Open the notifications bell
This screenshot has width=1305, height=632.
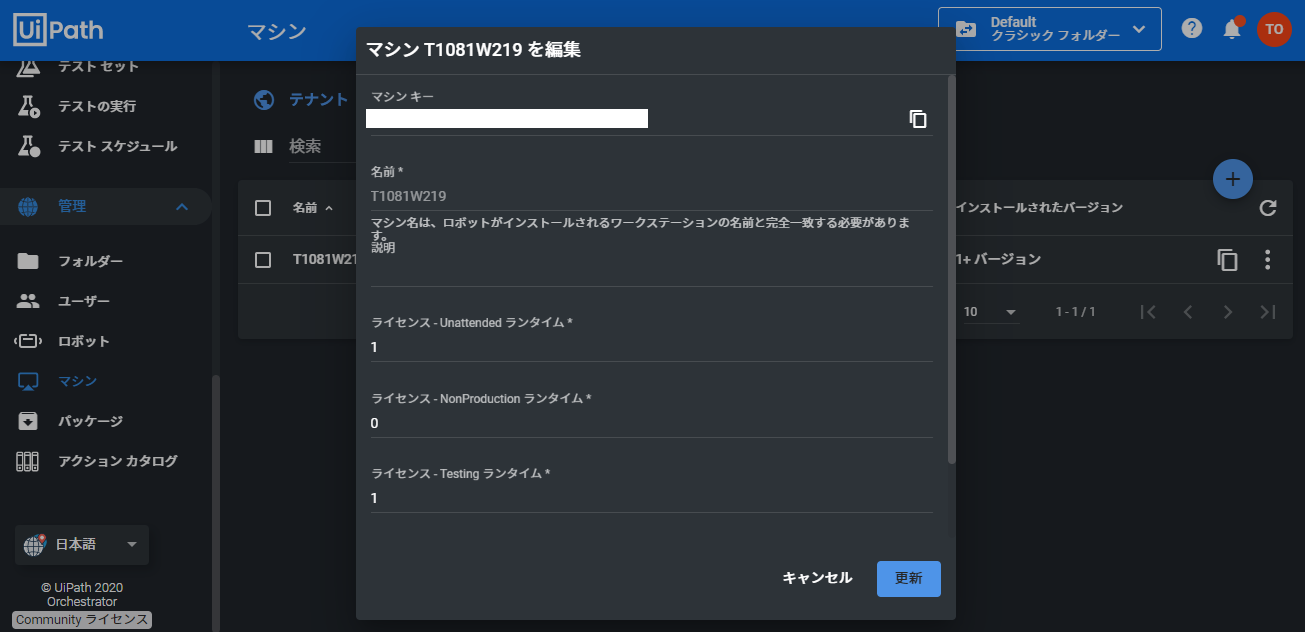pos(1233,28)
